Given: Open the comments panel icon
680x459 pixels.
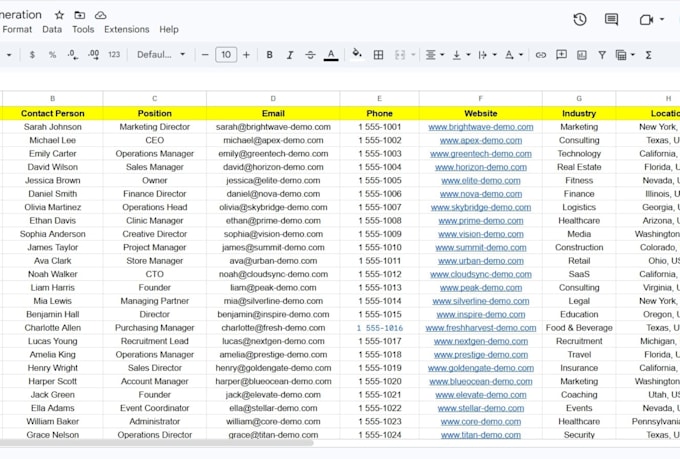Looking at the screenshot, I should click(x=611, y=20).
